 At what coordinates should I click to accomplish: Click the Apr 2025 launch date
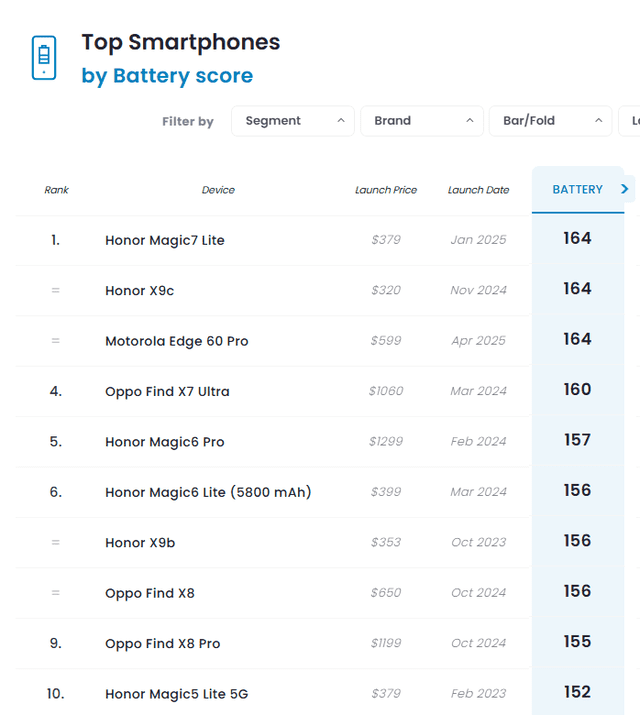pyautogui.click(x=478, y=340)
